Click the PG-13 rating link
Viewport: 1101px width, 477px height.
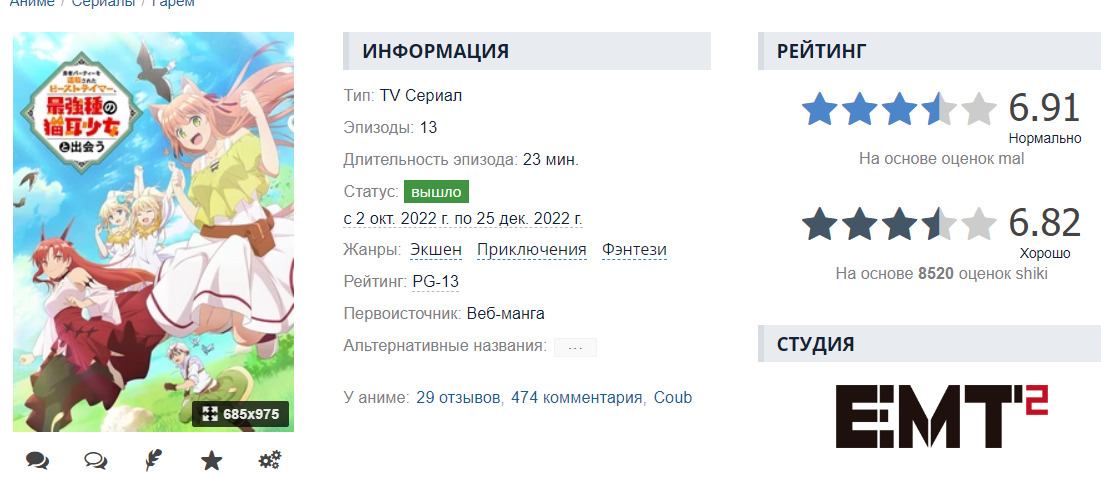(435, 282)
